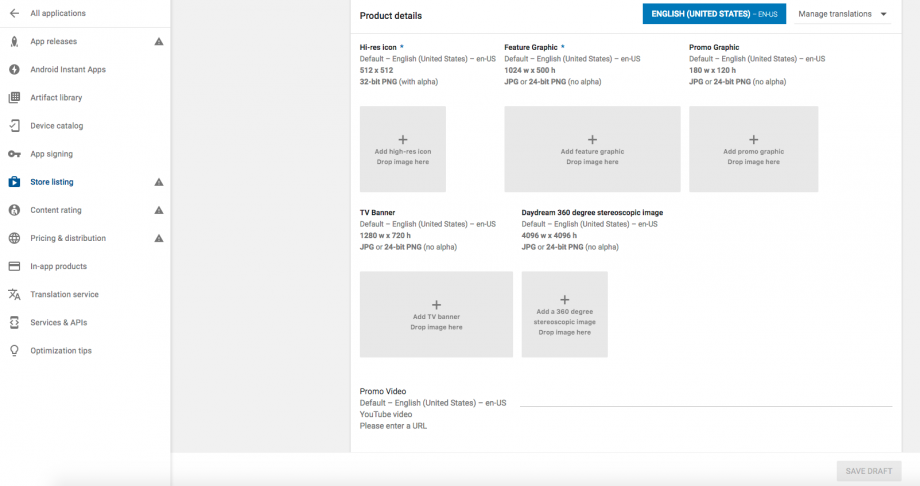
Task: Click the App signing key icon
Action: click(x=14, y=154)
